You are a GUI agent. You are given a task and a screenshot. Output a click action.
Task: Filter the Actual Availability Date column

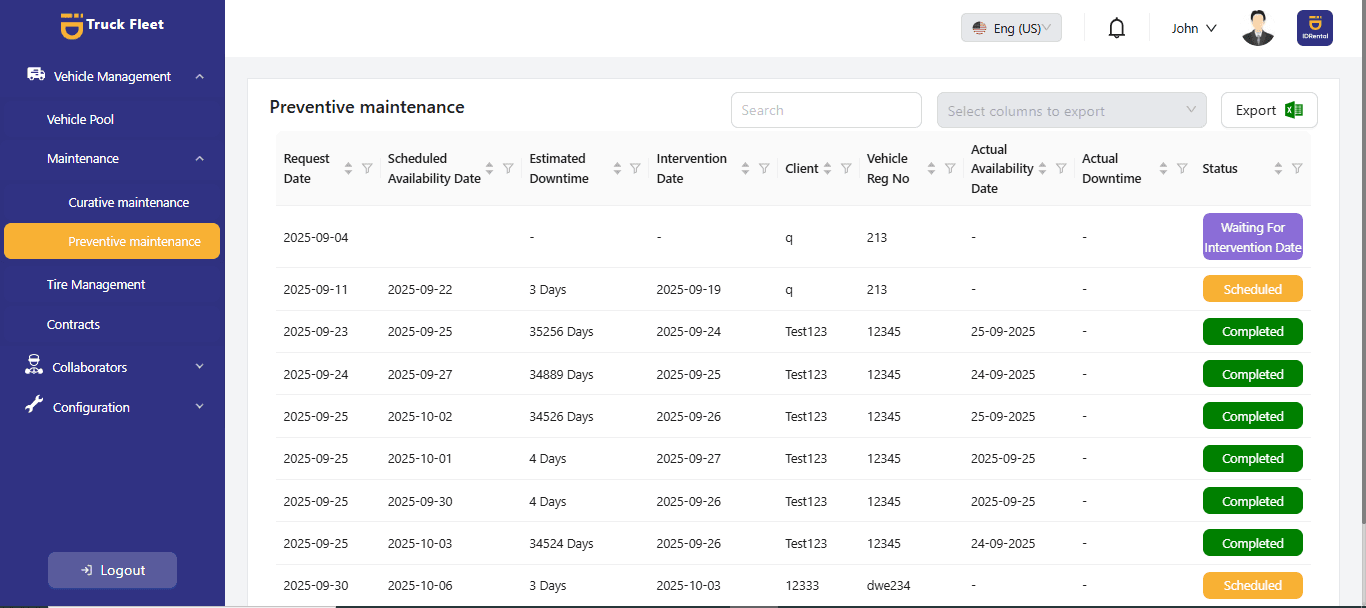(1061, 168)
